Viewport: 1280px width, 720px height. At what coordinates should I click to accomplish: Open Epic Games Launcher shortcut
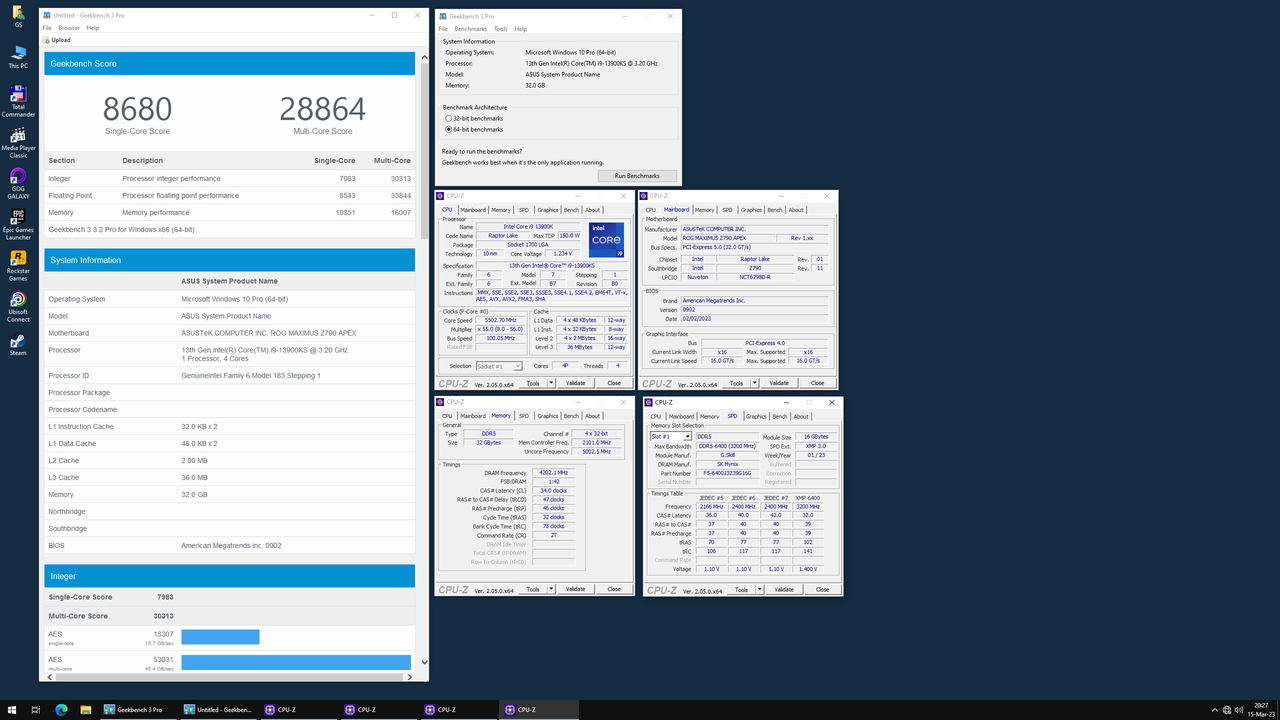click(x=18, y=225)
